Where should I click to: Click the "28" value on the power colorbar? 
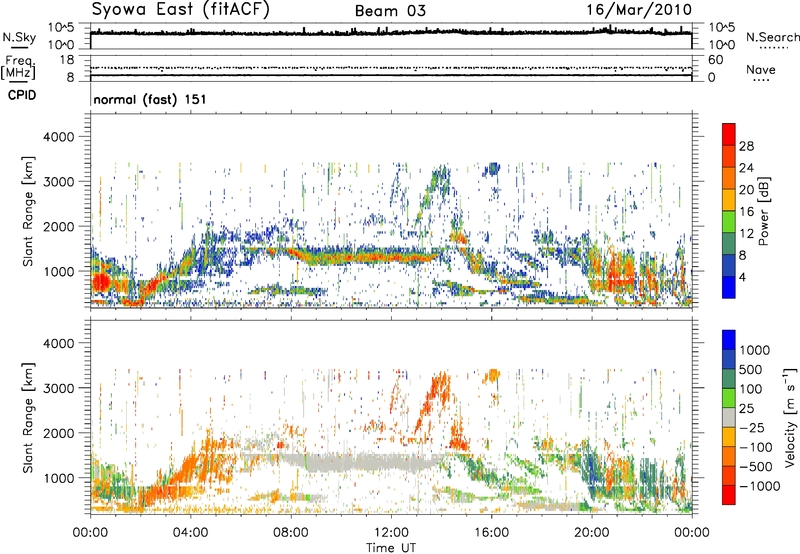coord(746,146)
